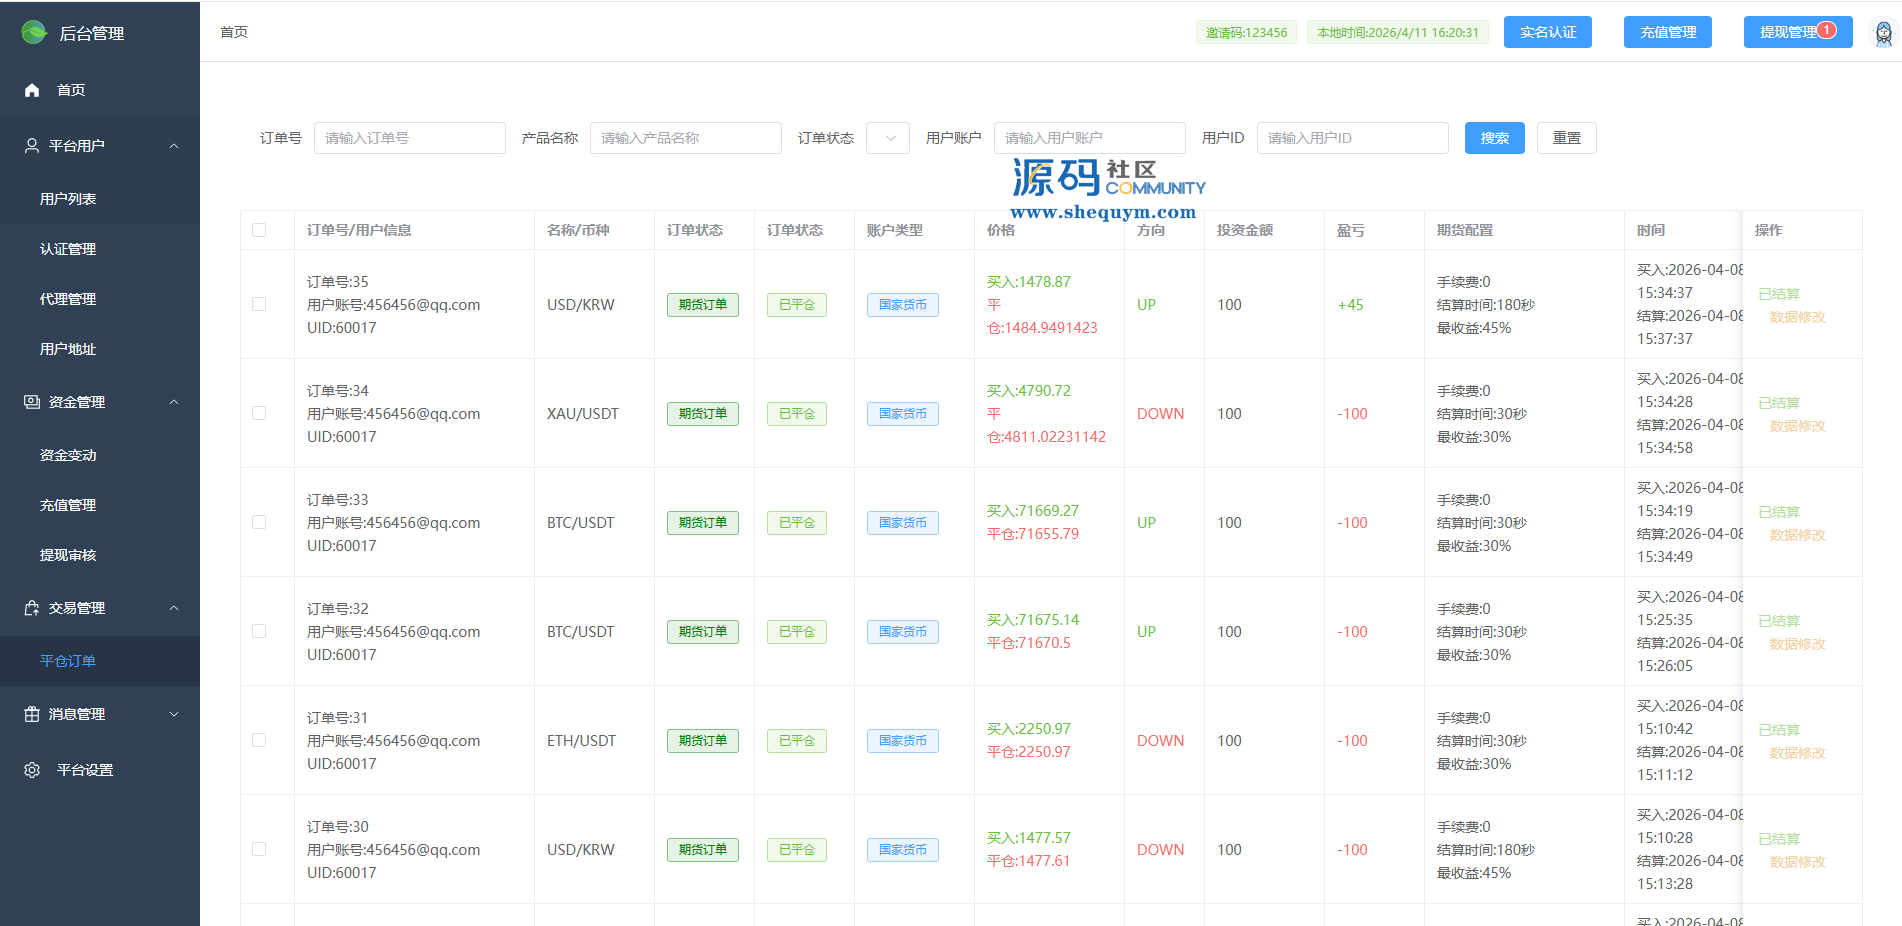Click the 订单号 input field
The height and width of the screenshot is (926, 1902).
tap(409, 138)
